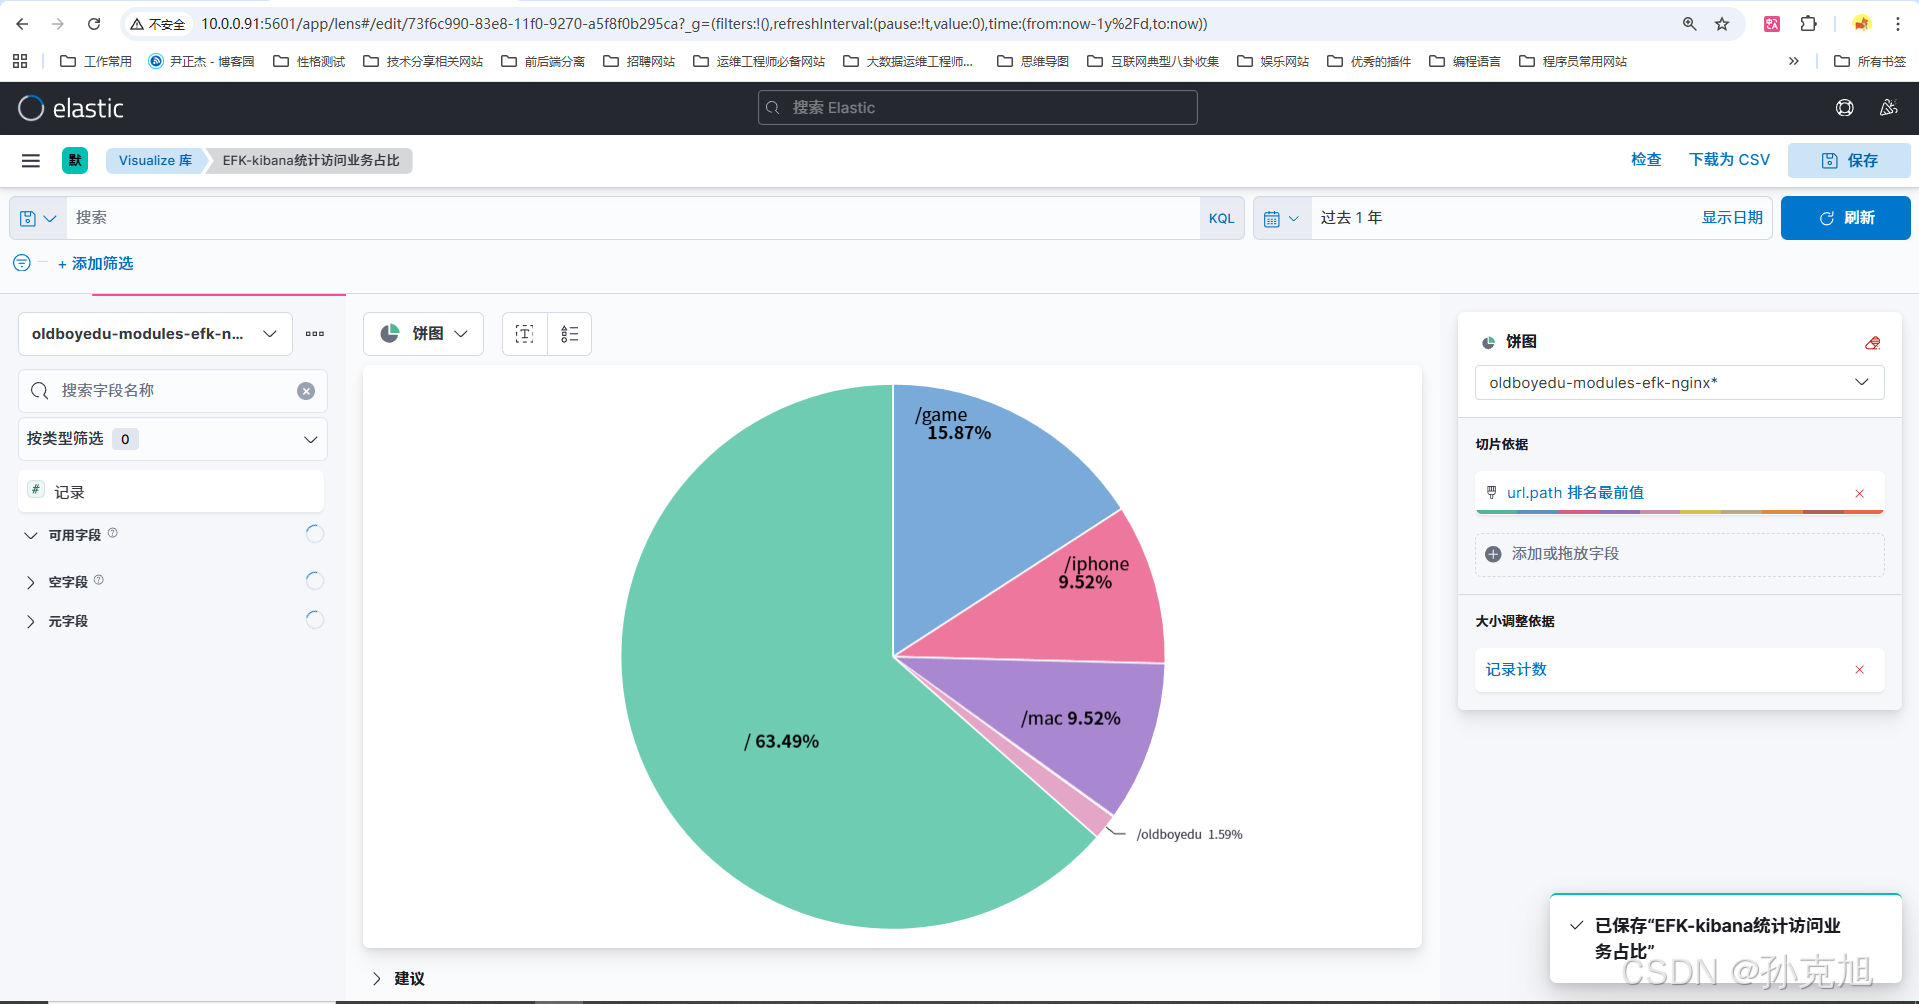Open the value labels settings icon
Viewport: 1919px width, 1004px height.
click(525, 334)
